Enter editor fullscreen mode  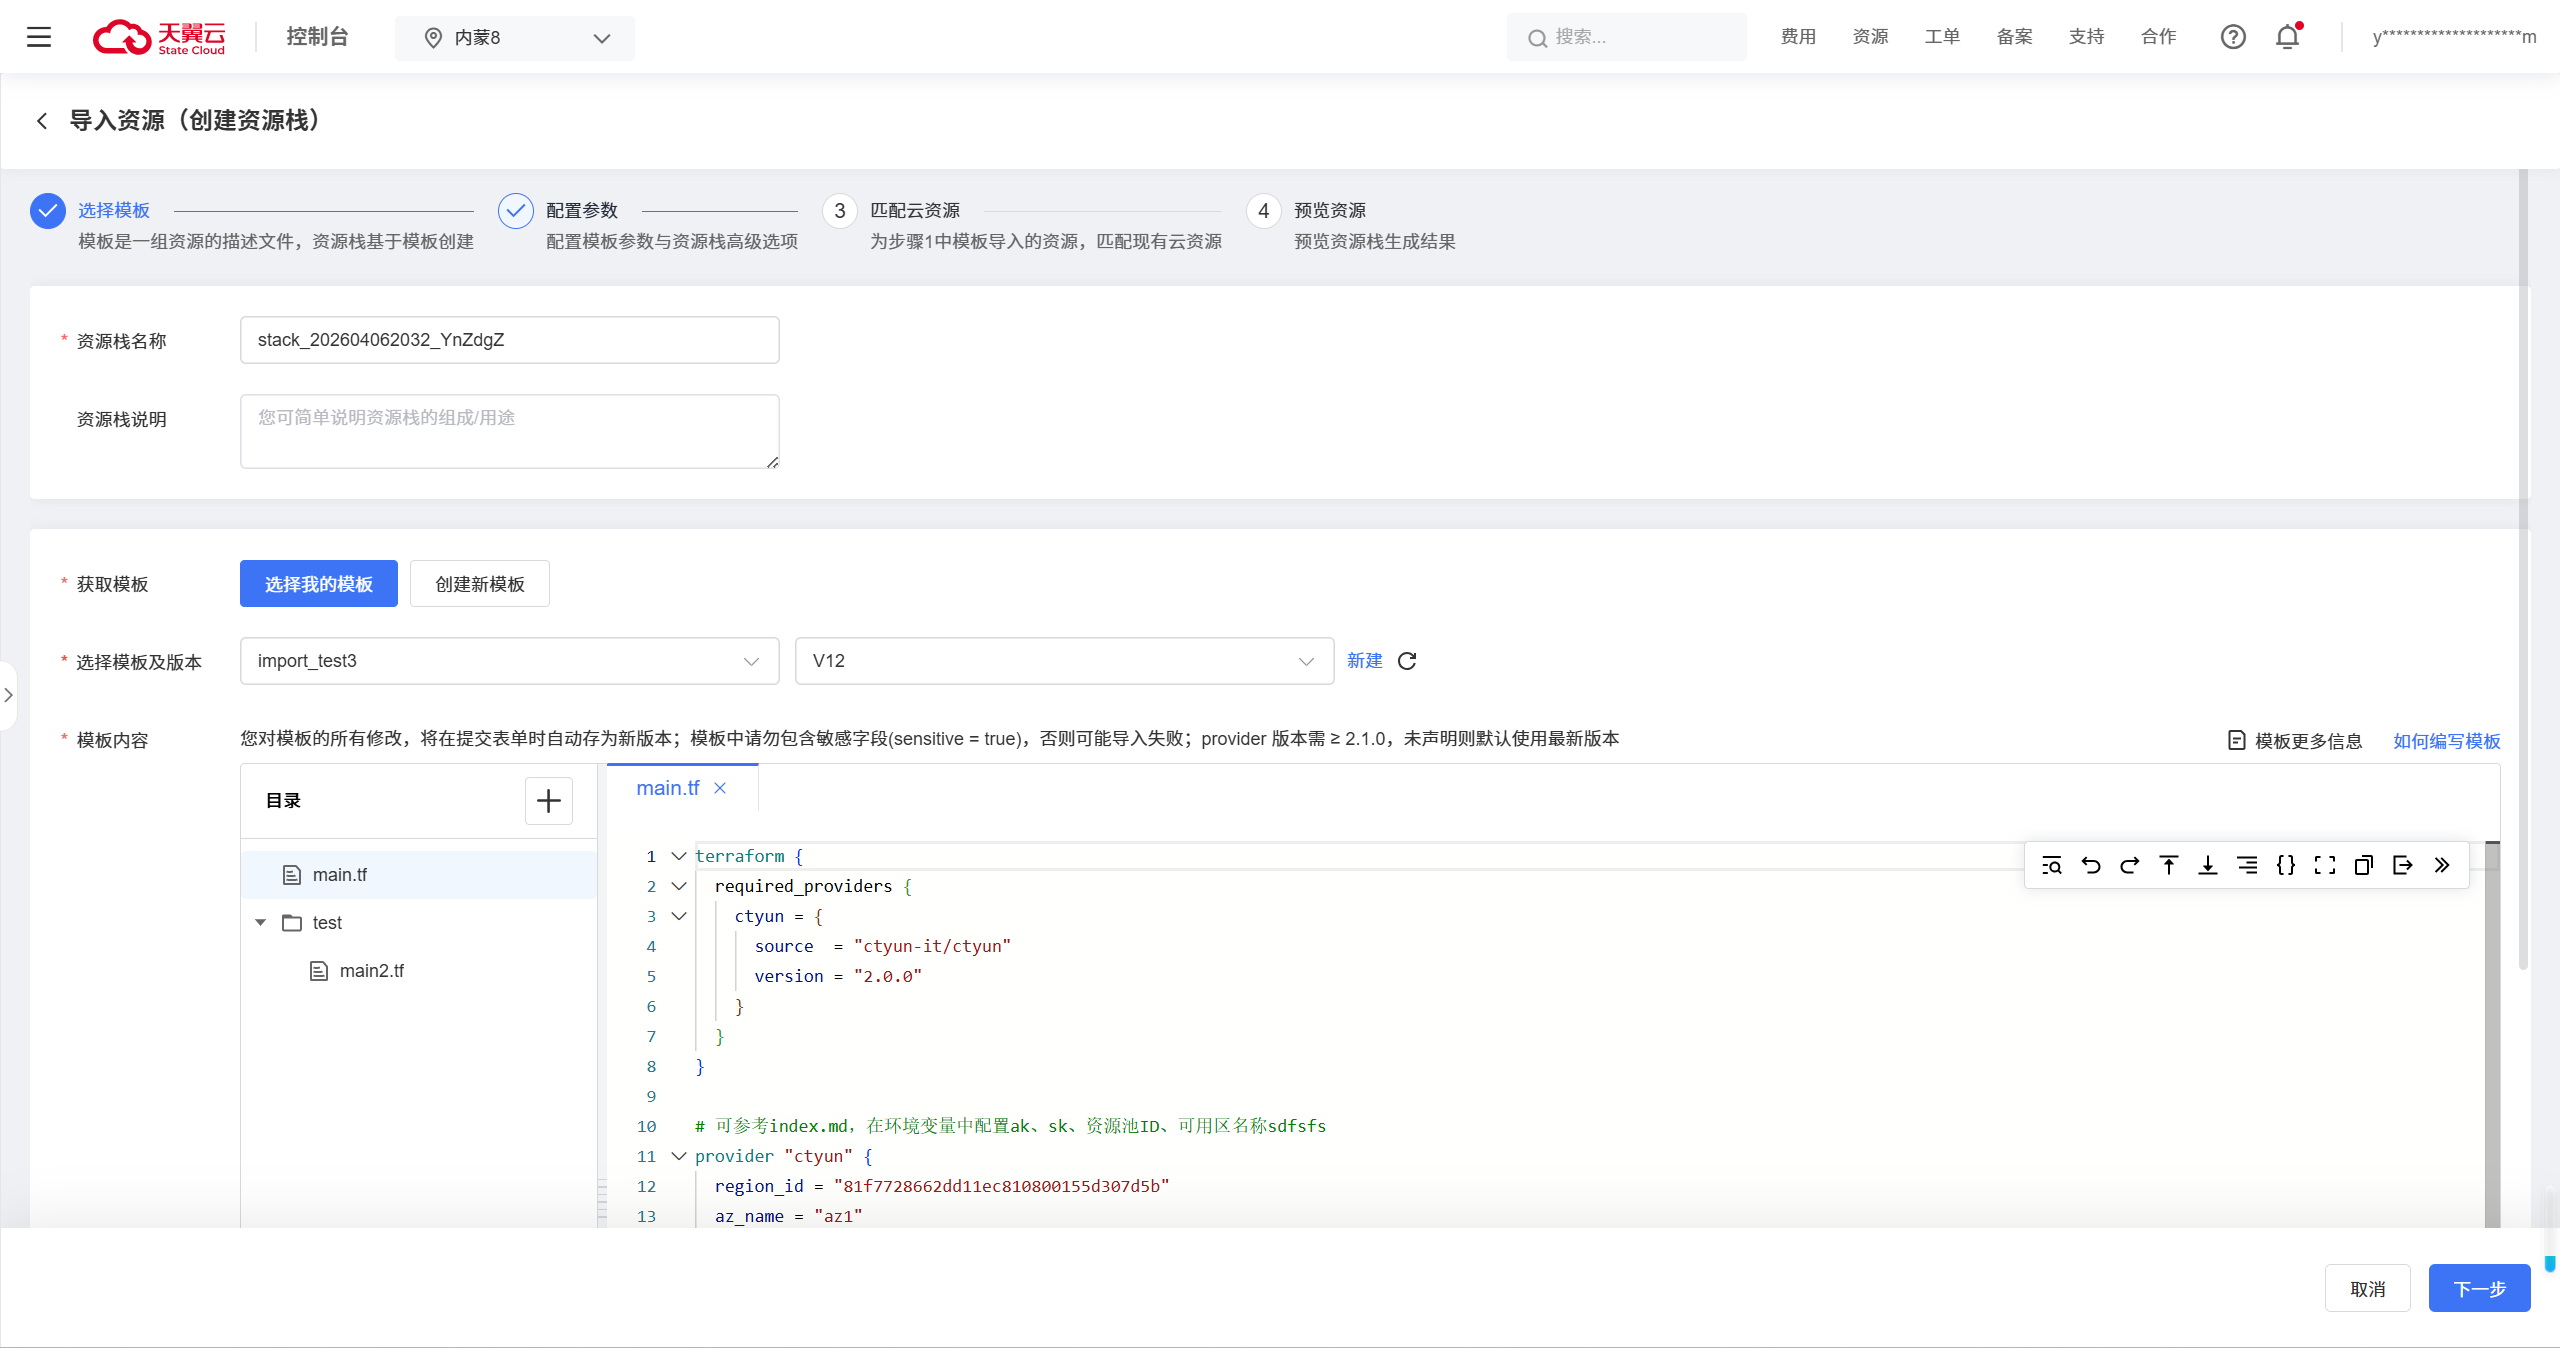(2325, 866)
